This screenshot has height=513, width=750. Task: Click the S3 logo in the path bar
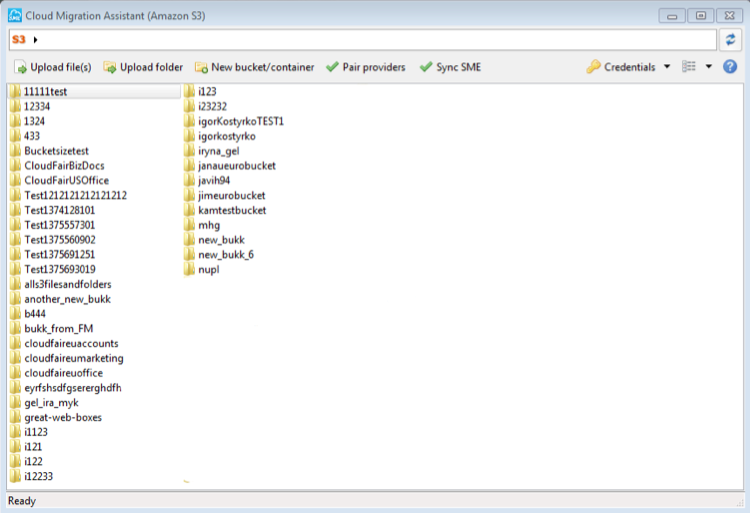pyautogui.click(x=19, y=40)
